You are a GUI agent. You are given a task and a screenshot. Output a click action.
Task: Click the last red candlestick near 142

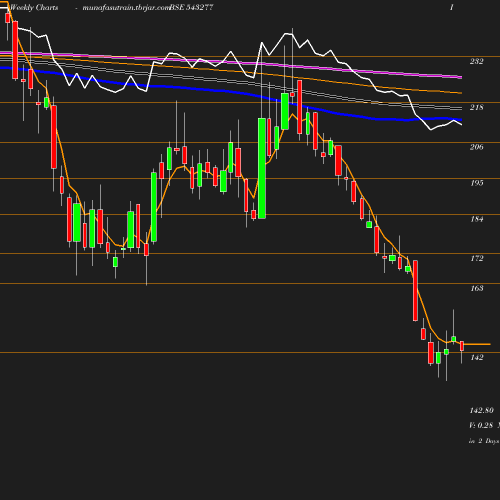click(x=462, y=346)
